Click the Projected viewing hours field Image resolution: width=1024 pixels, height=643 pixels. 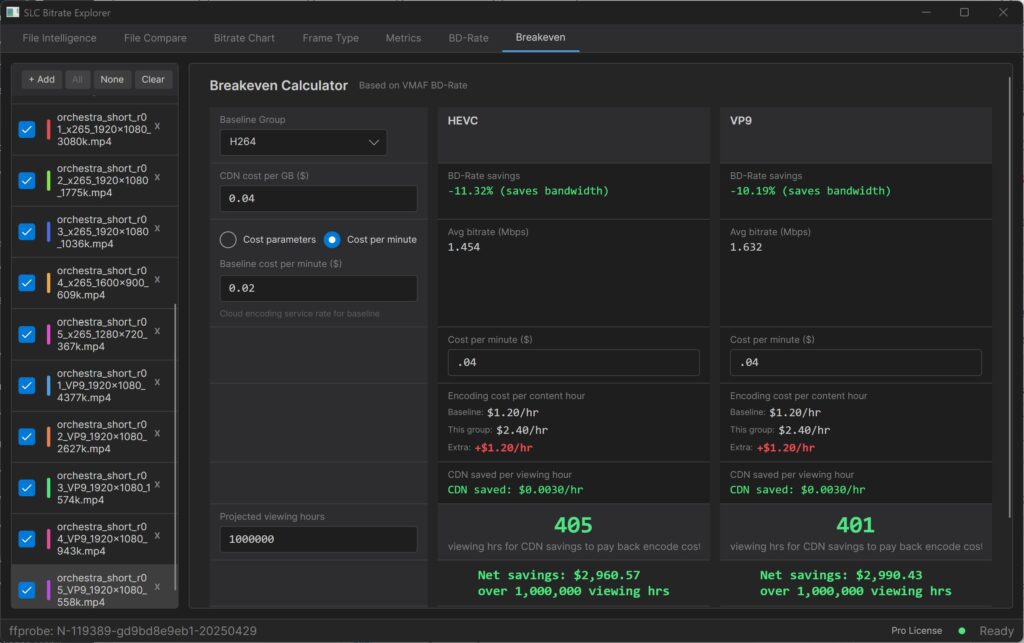pyautogui.click(x=318, y=539)
